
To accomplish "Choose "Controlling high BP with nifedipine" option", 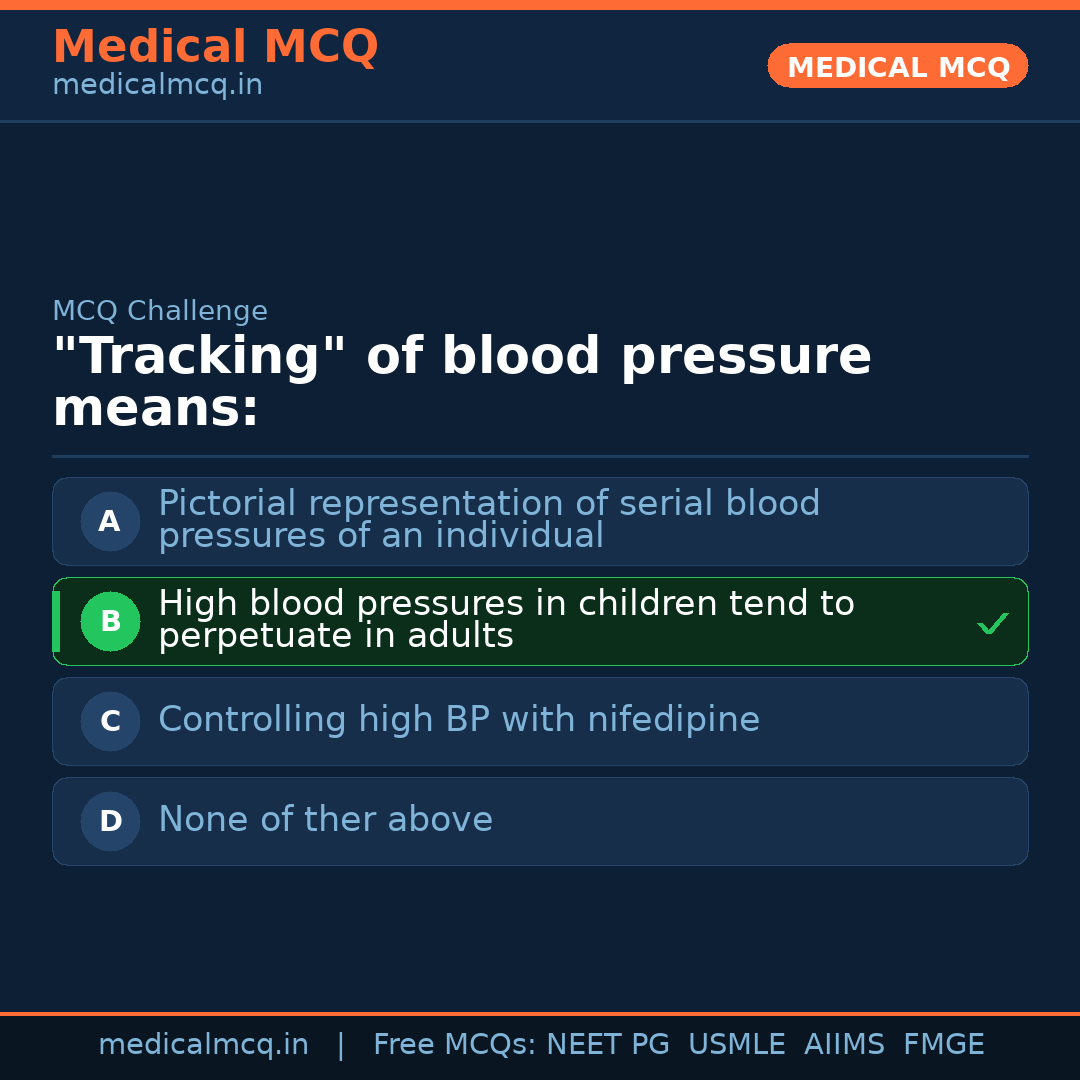I will [459, 720].
